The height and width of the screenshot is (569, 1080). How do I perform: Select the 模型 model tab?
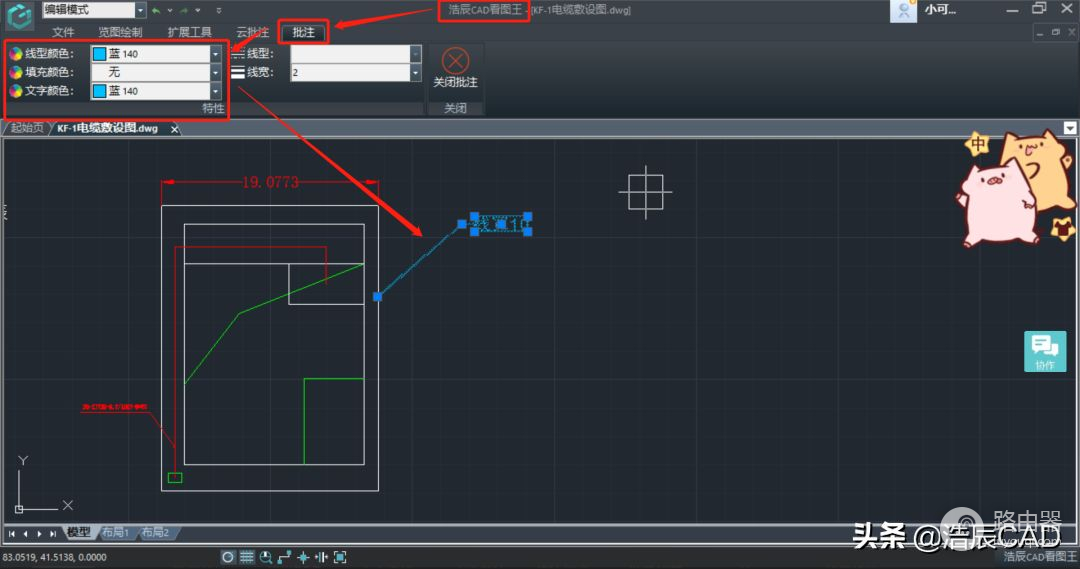(x=79, y=532)
